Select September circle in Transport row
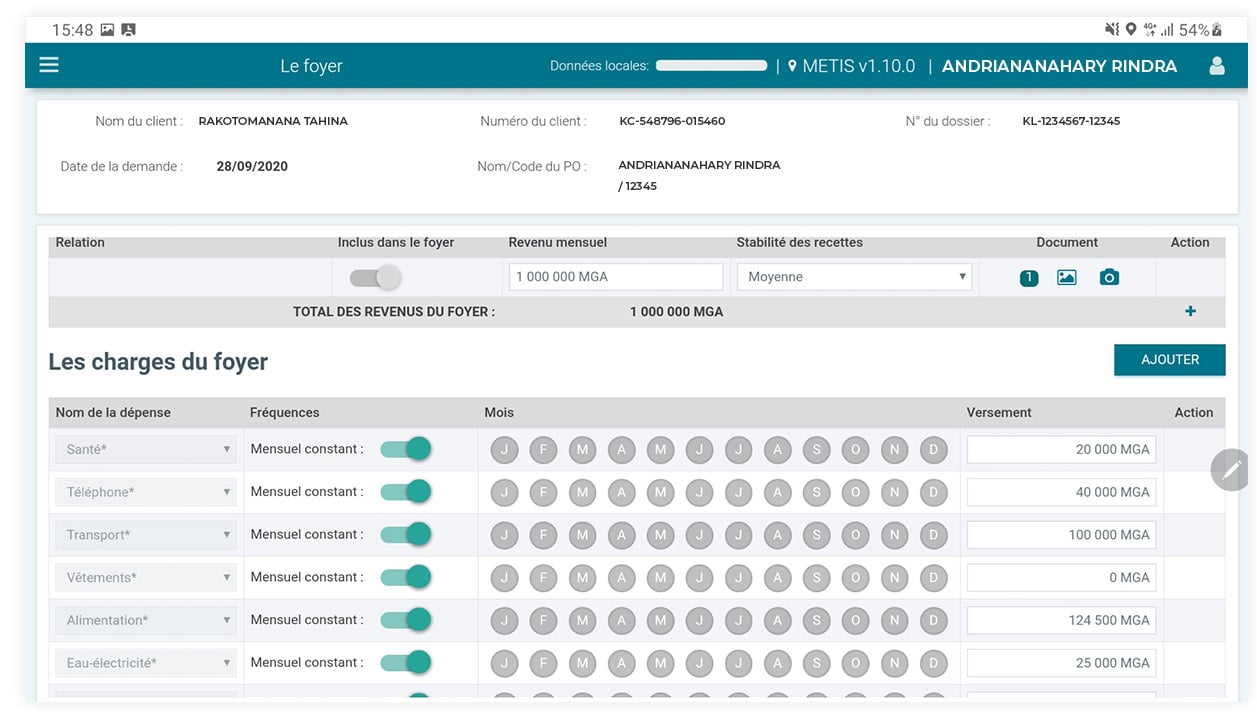The height and width of the screenshot is (718, 1257). click(816, 535)
